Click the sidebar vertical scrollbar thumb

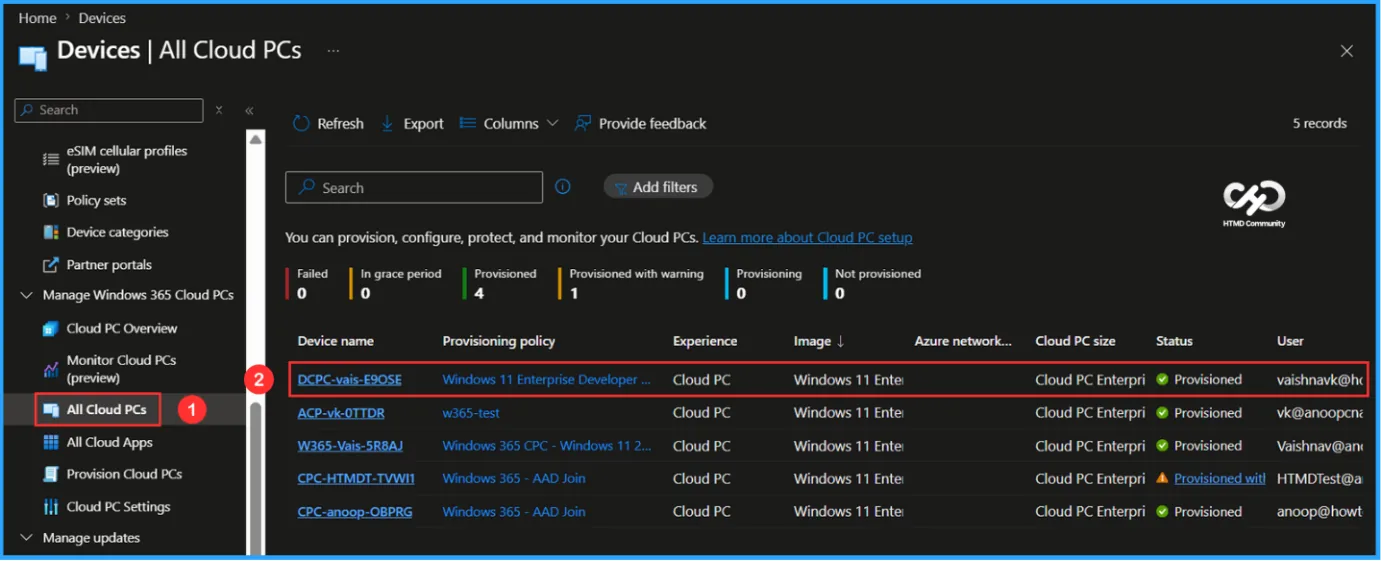256,476
